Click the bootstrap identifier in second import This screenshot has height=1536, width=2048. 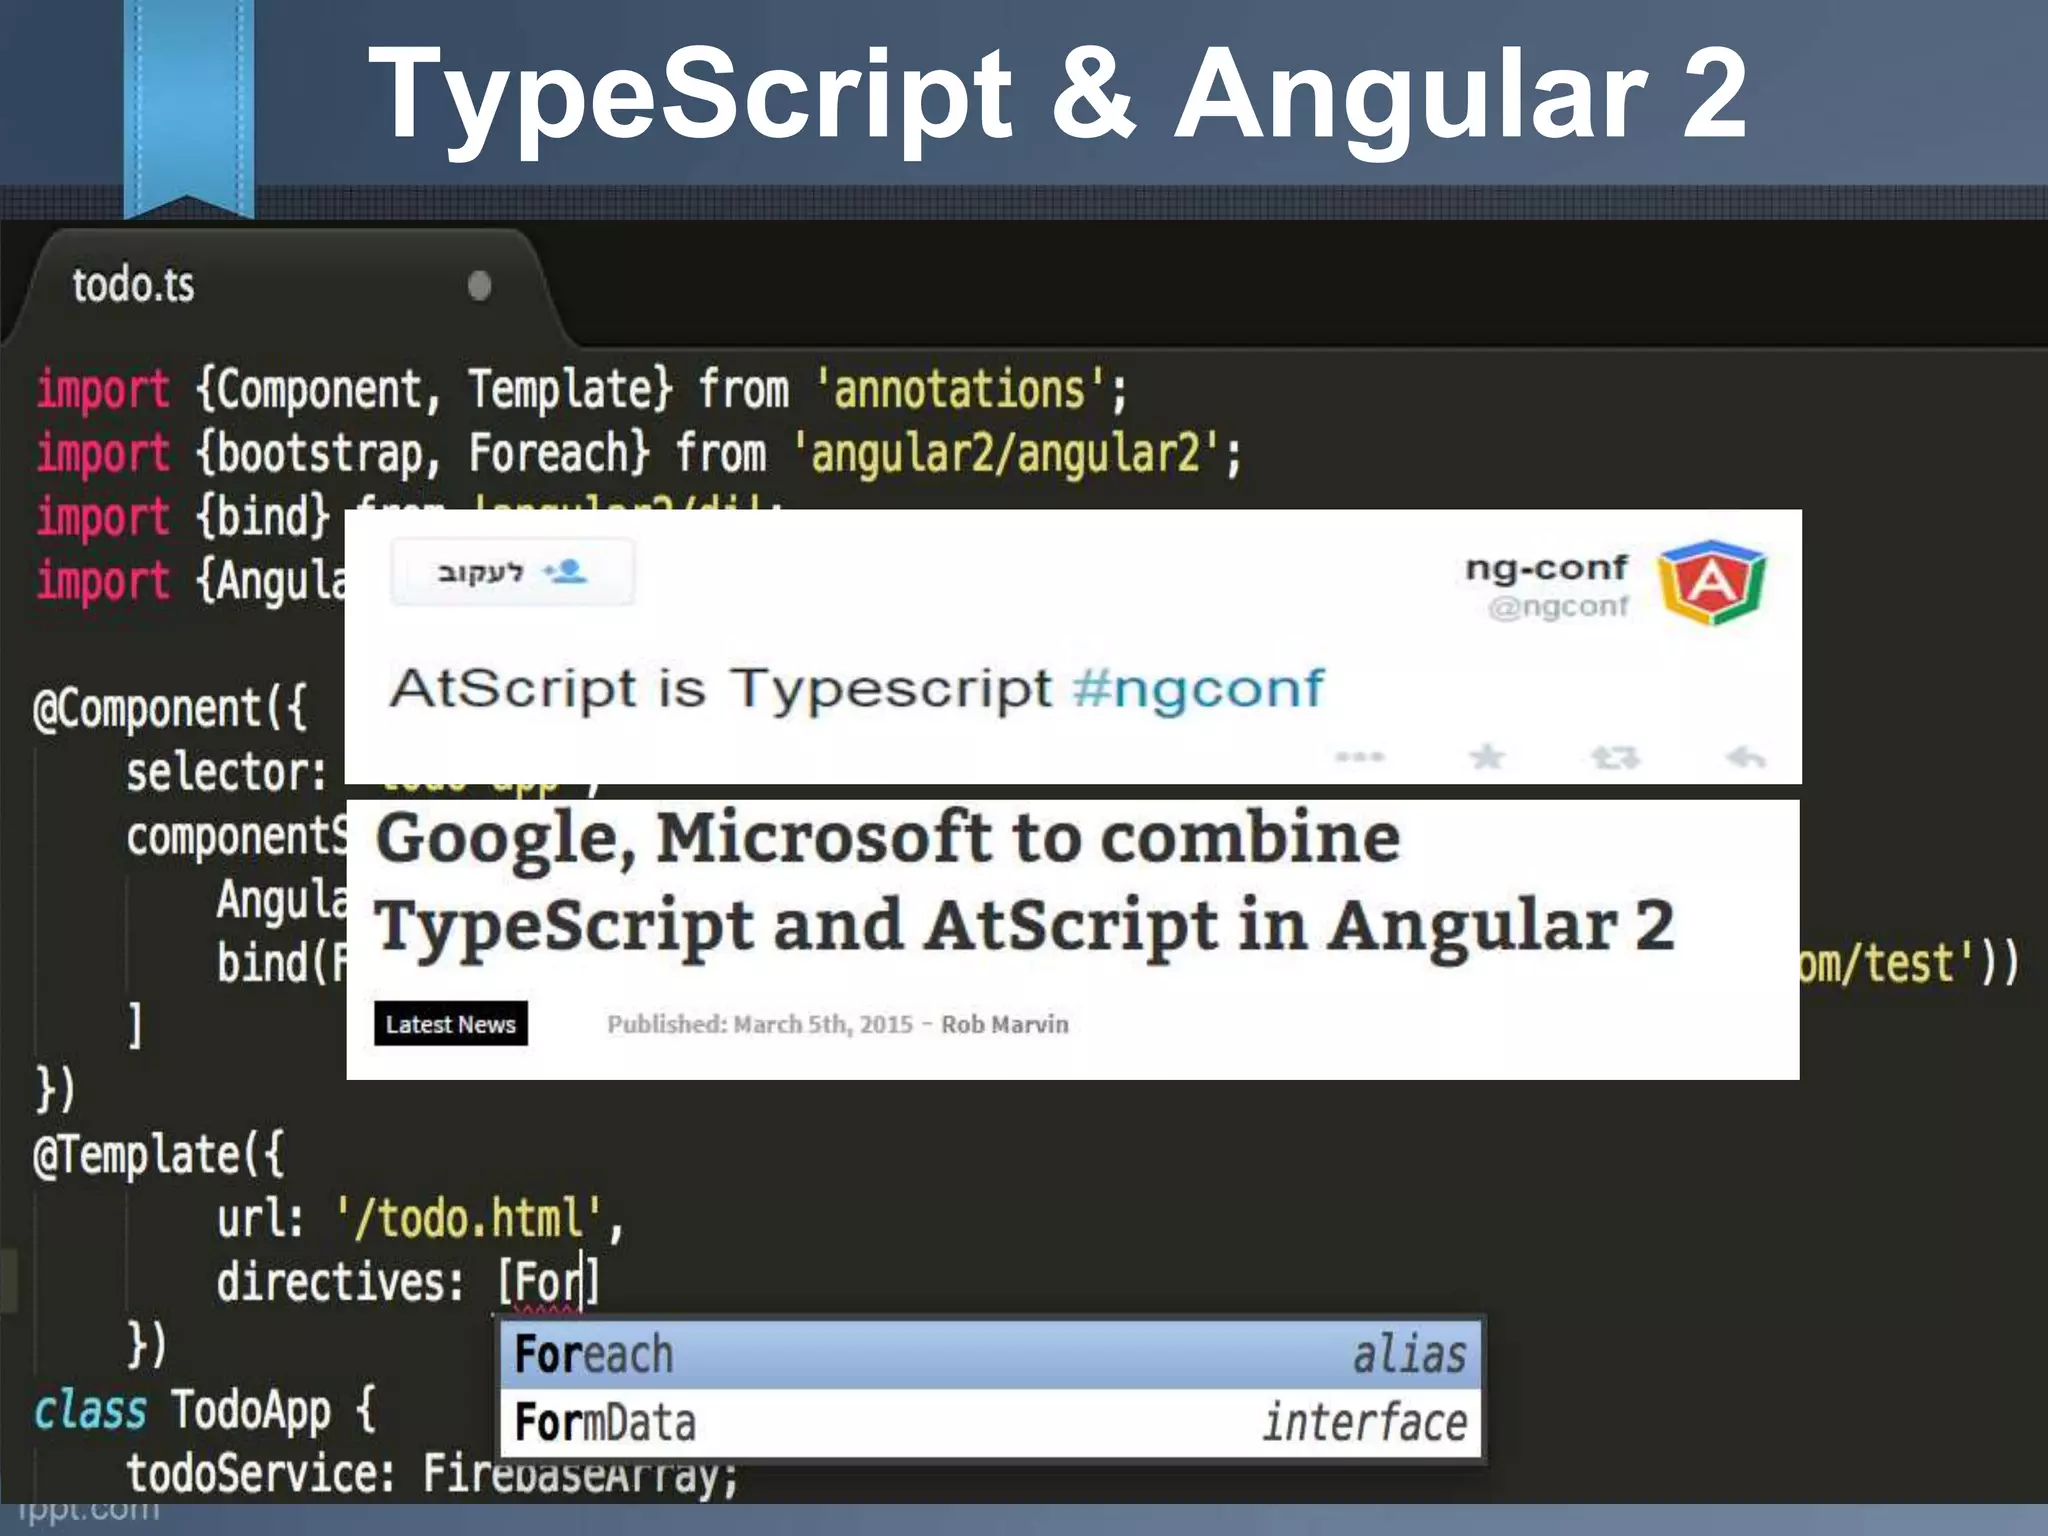[320, 453]
